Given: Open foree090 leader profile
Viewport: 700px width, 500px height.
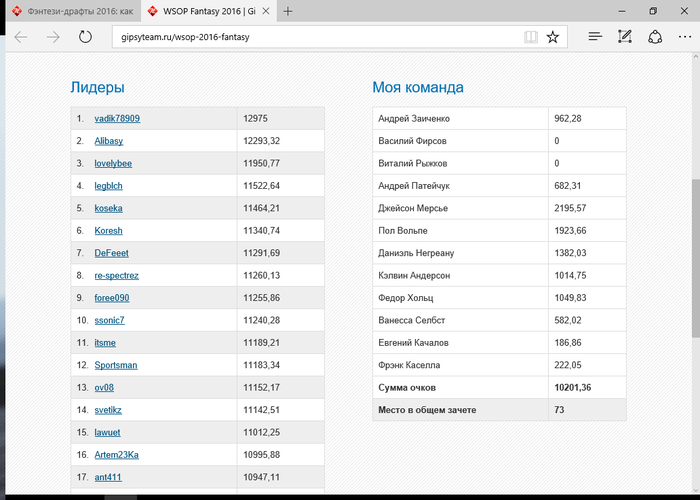Looking at the screenshot, I should coord(112,298).
